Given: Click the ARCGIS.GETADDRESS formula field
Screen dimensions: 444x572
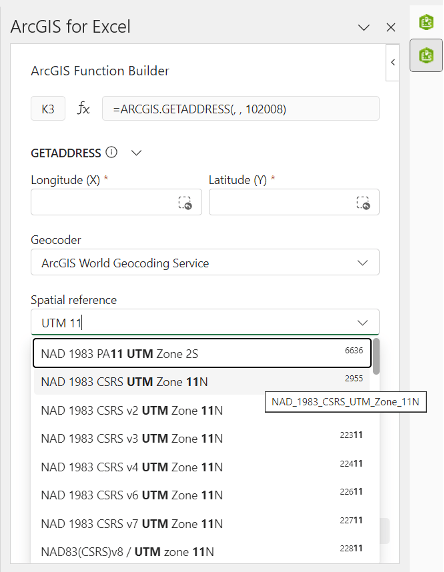Looking at the screenshot, I should [x=241, y=109].
